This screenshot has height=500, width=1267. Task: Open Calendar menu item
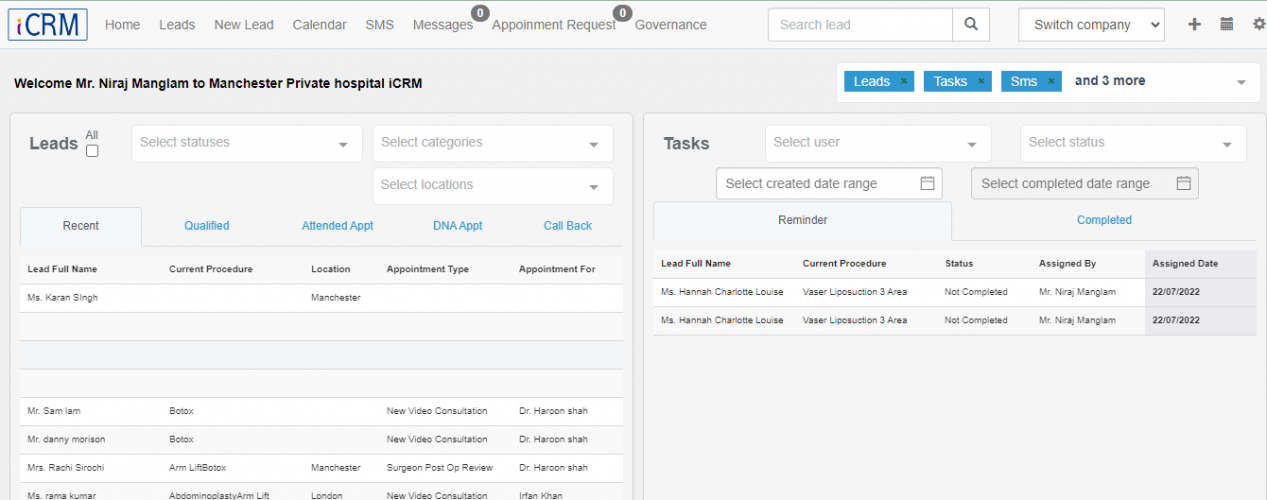click(x=320, y=25)
